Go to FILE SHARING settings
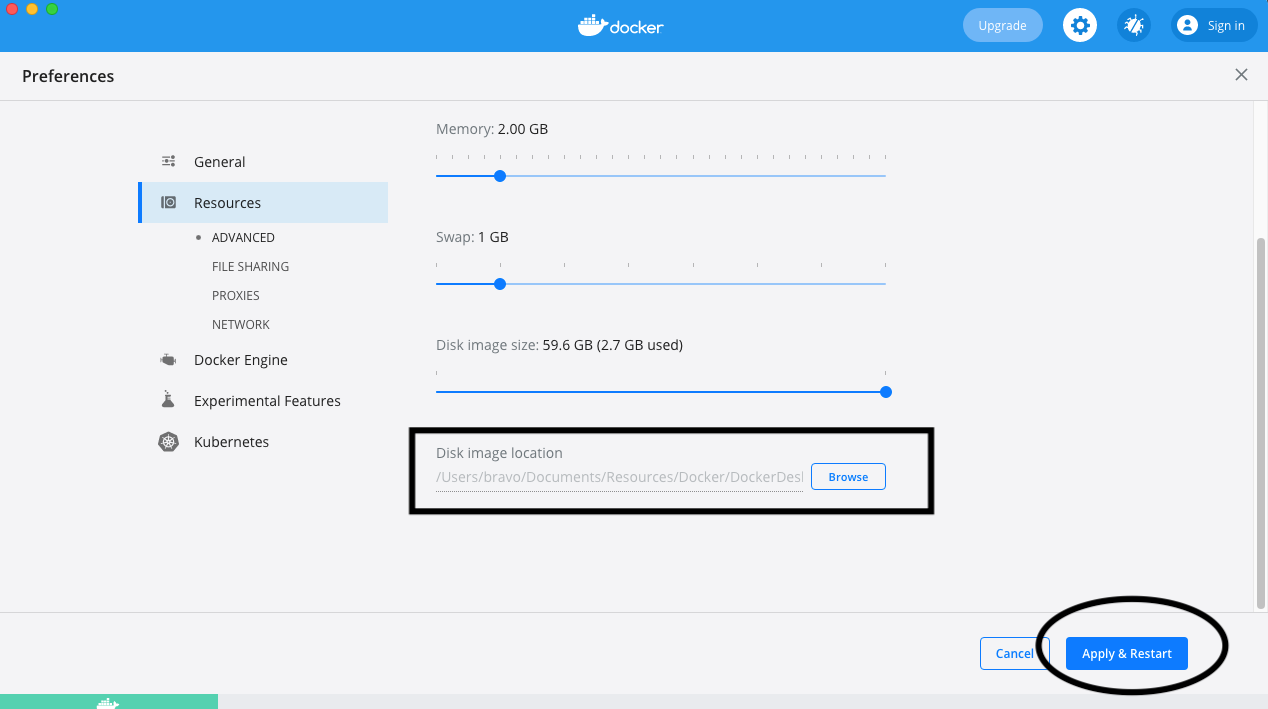The height and width of the screenshot is (709, 1268). [250, 267]
